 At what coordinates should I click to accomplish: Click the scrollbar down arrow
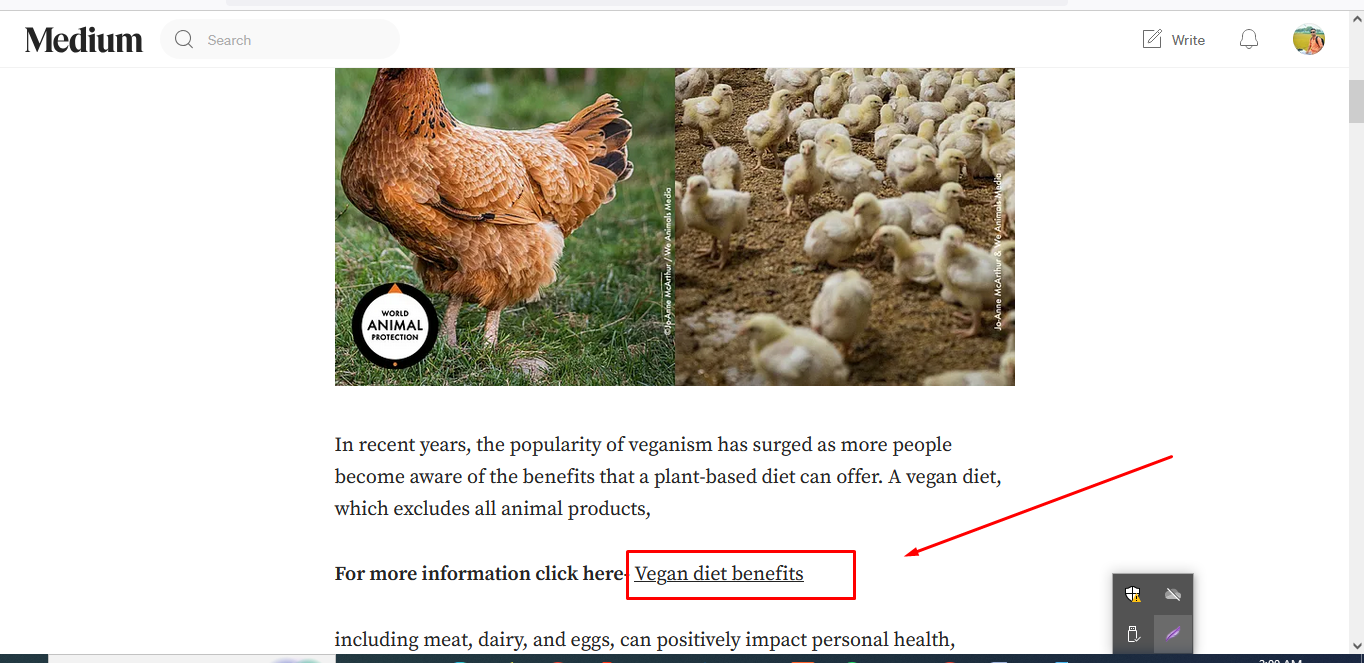tap(1356, 646)
